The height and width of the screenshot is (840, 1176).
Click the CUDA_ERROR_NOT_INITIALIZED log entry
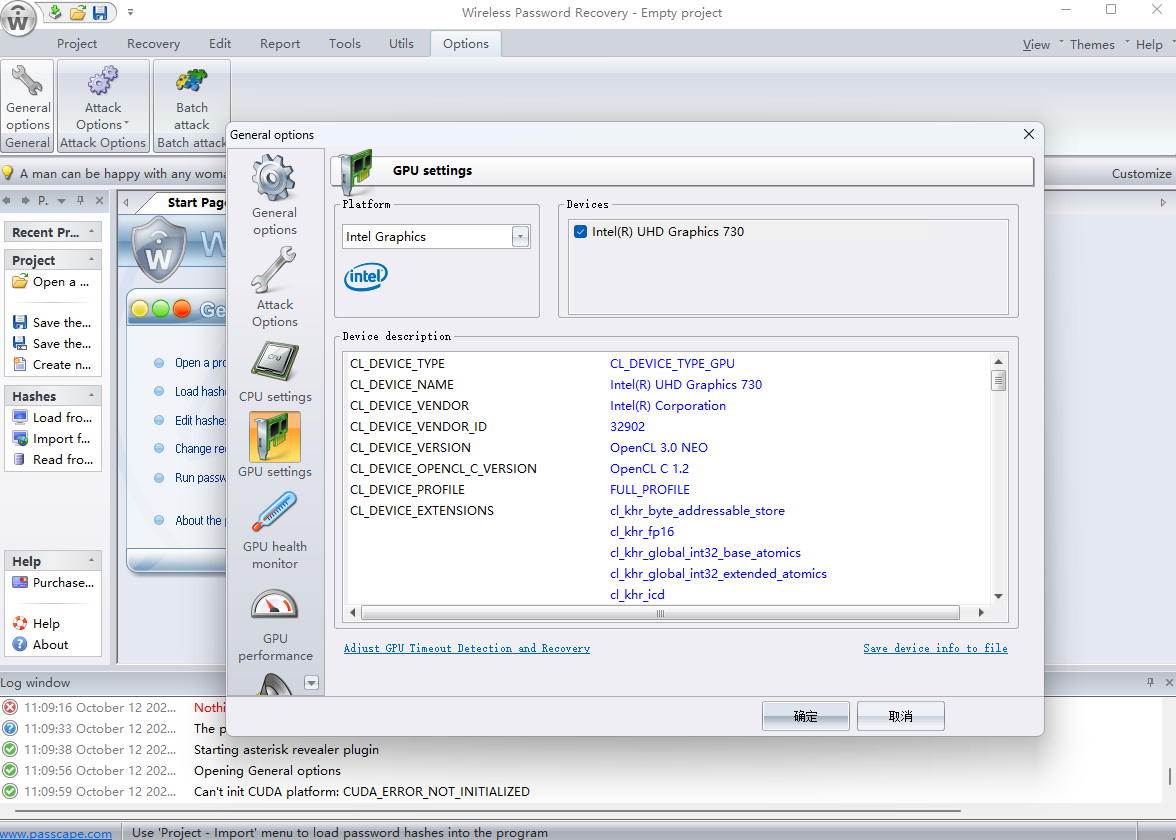362,791
